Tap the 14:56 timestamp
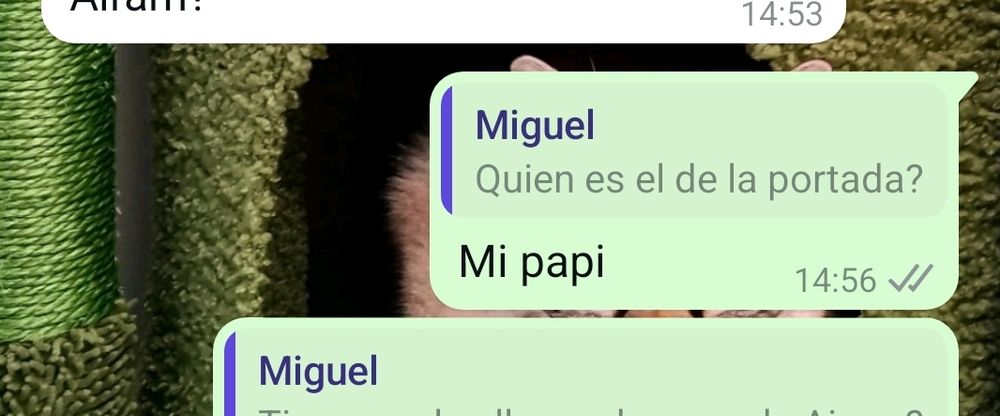 [835, 279]
